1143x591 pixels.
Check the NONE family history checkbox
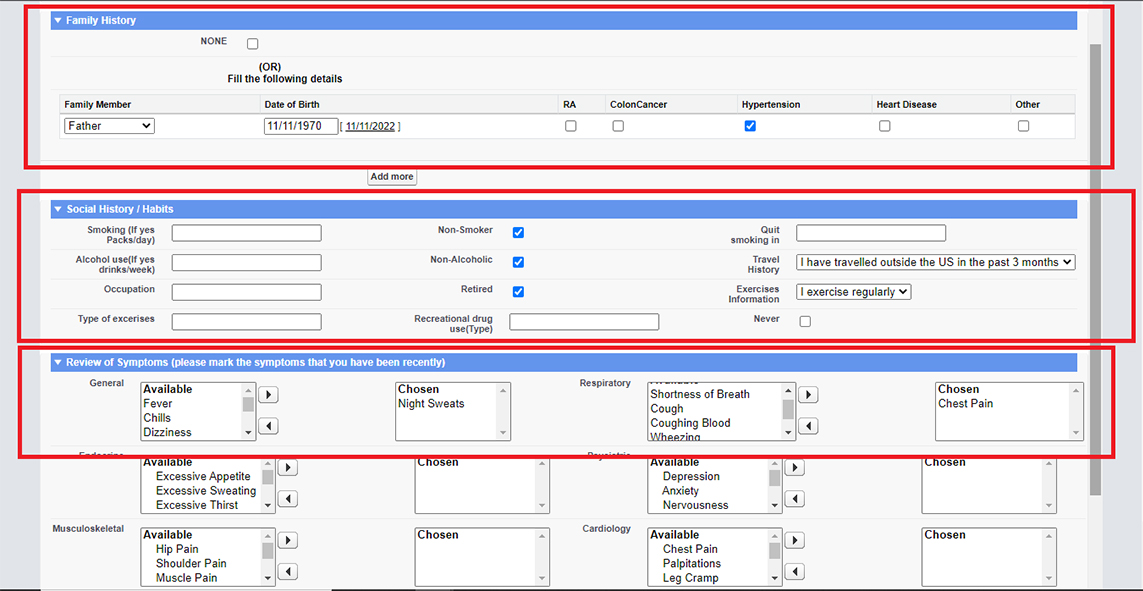point(252,44)
